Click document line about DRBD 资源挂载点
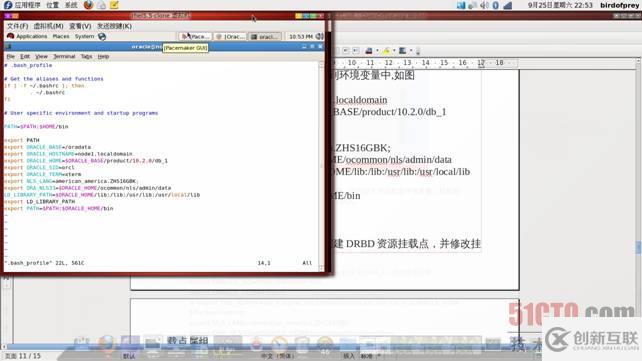Viewport: 642px width, 361px height. point(407,244)
